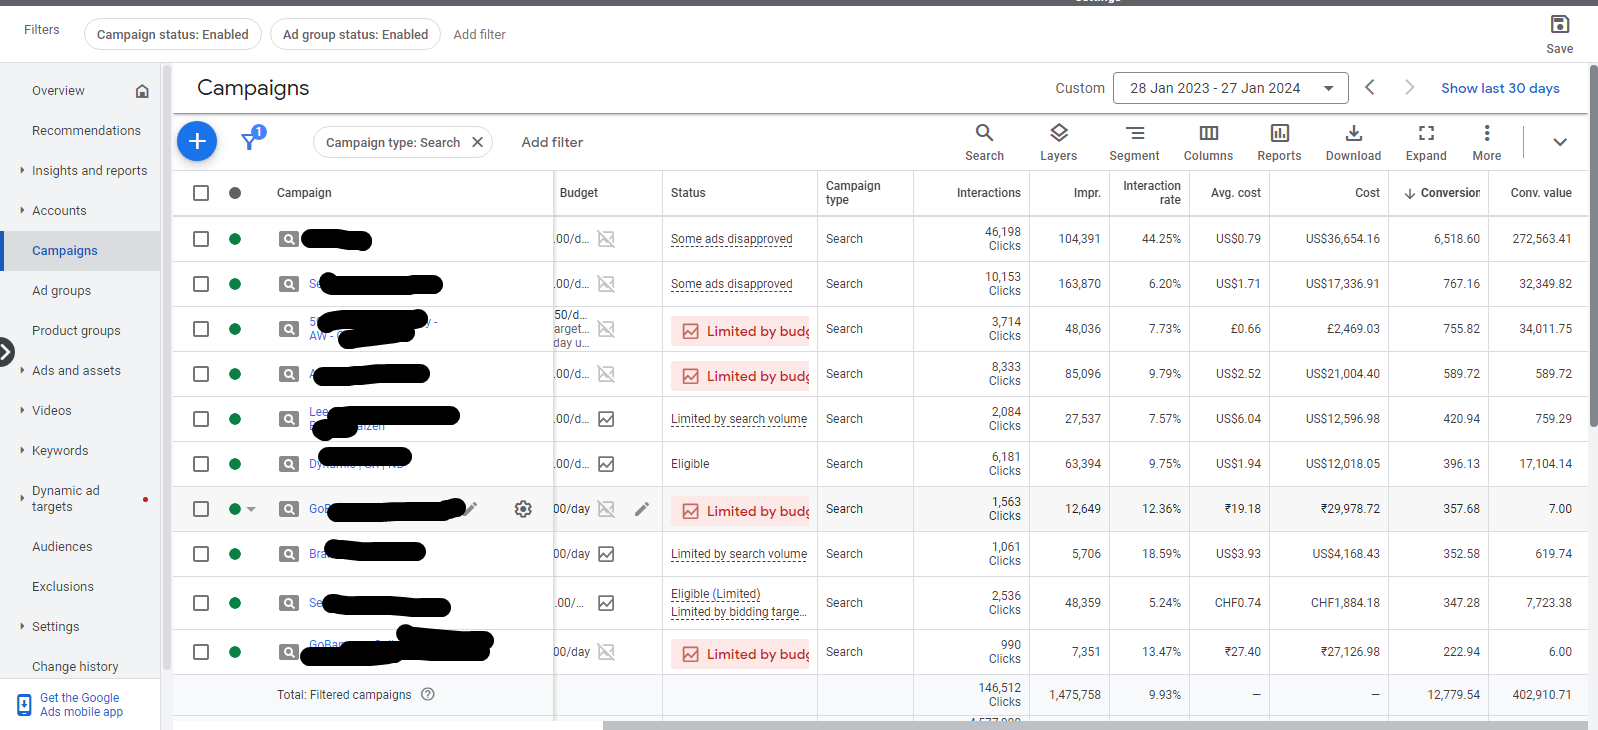Expand Insights and reports in sidebar
The image size is (1598, 730).
(89, 171)
